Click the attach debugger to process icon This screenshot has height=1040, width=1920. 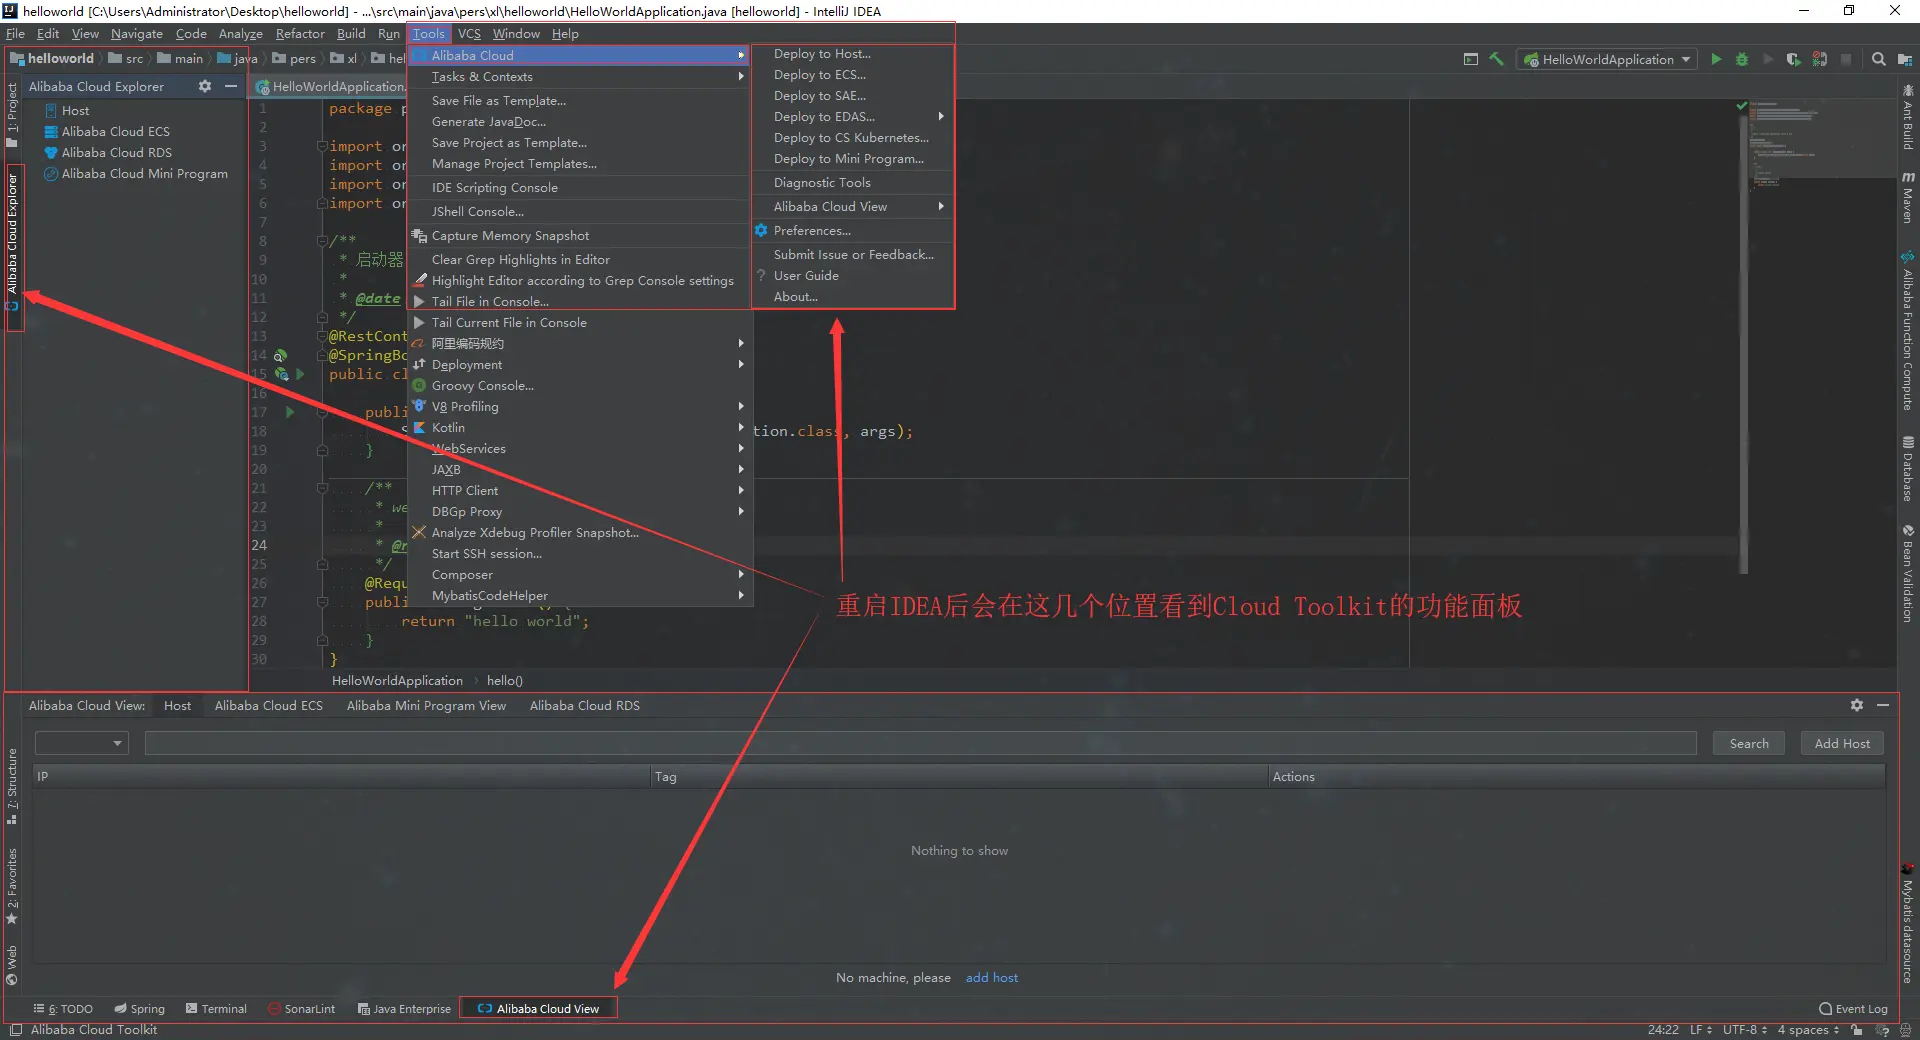click(1820, 59)
